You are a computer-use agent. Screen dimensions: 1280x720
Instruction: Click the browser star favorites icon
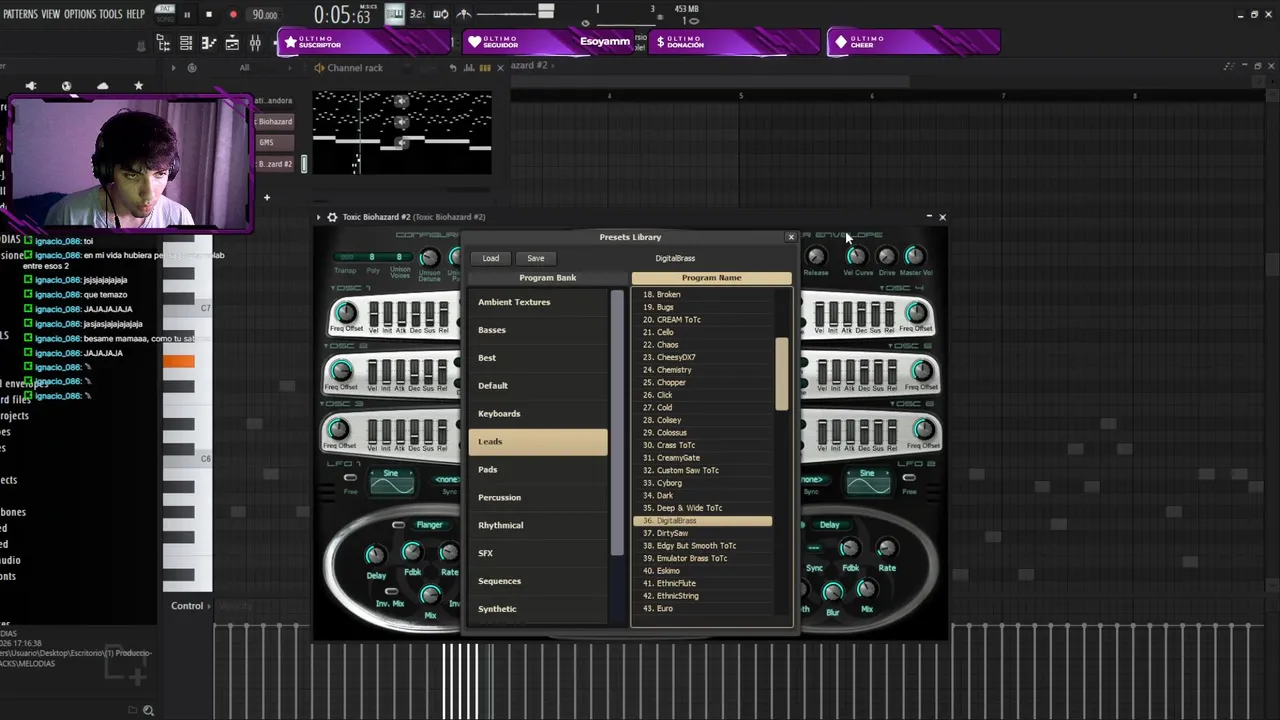[138, 86]
